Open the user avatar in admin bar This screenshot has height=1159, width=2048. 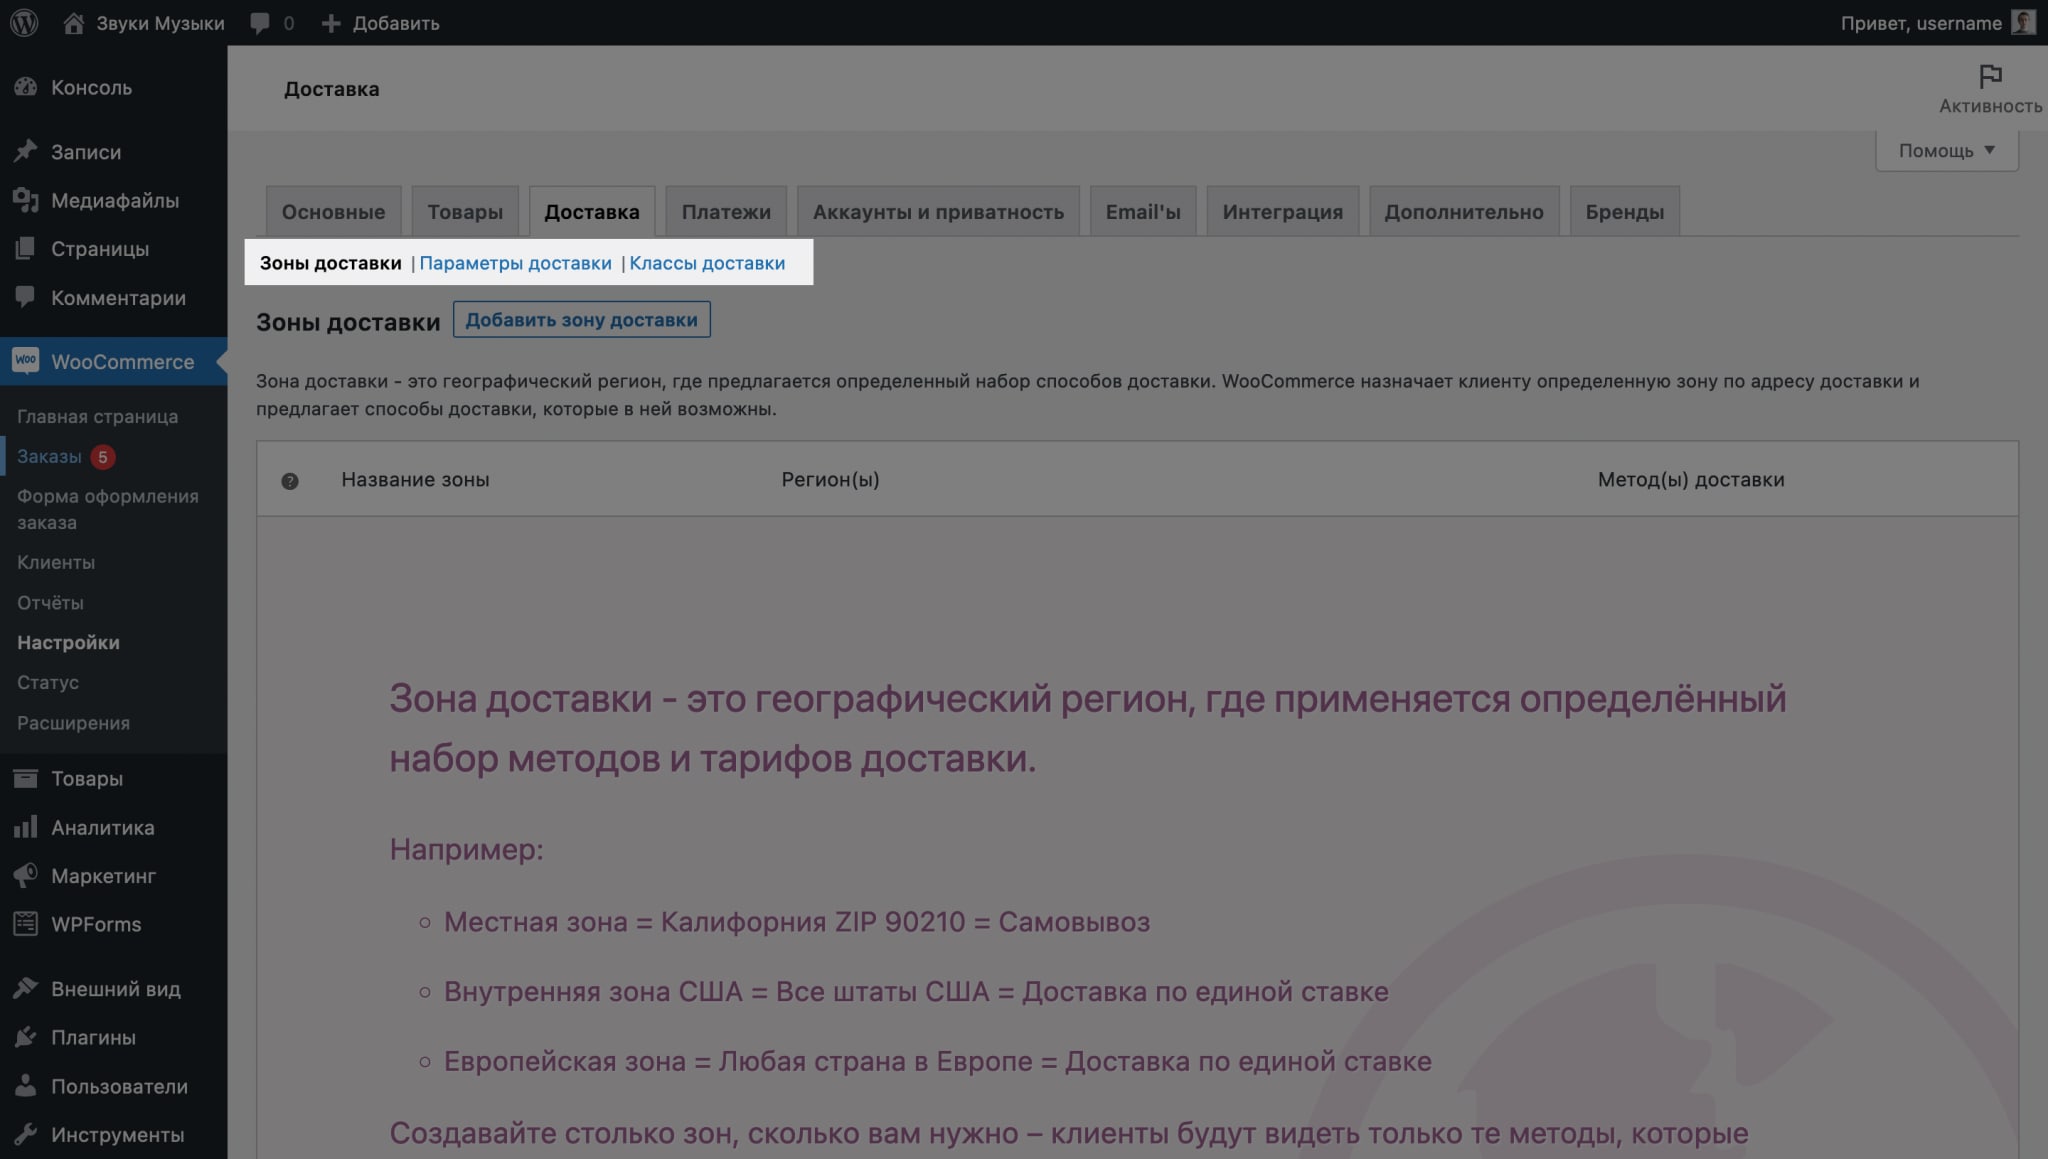pyautogui.click(x=2023, y=22)
